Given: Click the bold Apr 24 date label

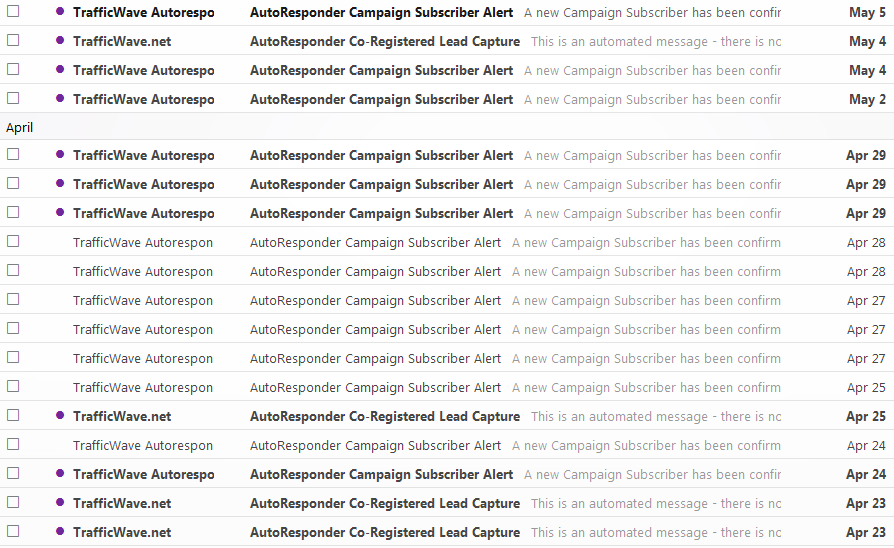Looking at the screenshot, I should click(x=865, y=475).
